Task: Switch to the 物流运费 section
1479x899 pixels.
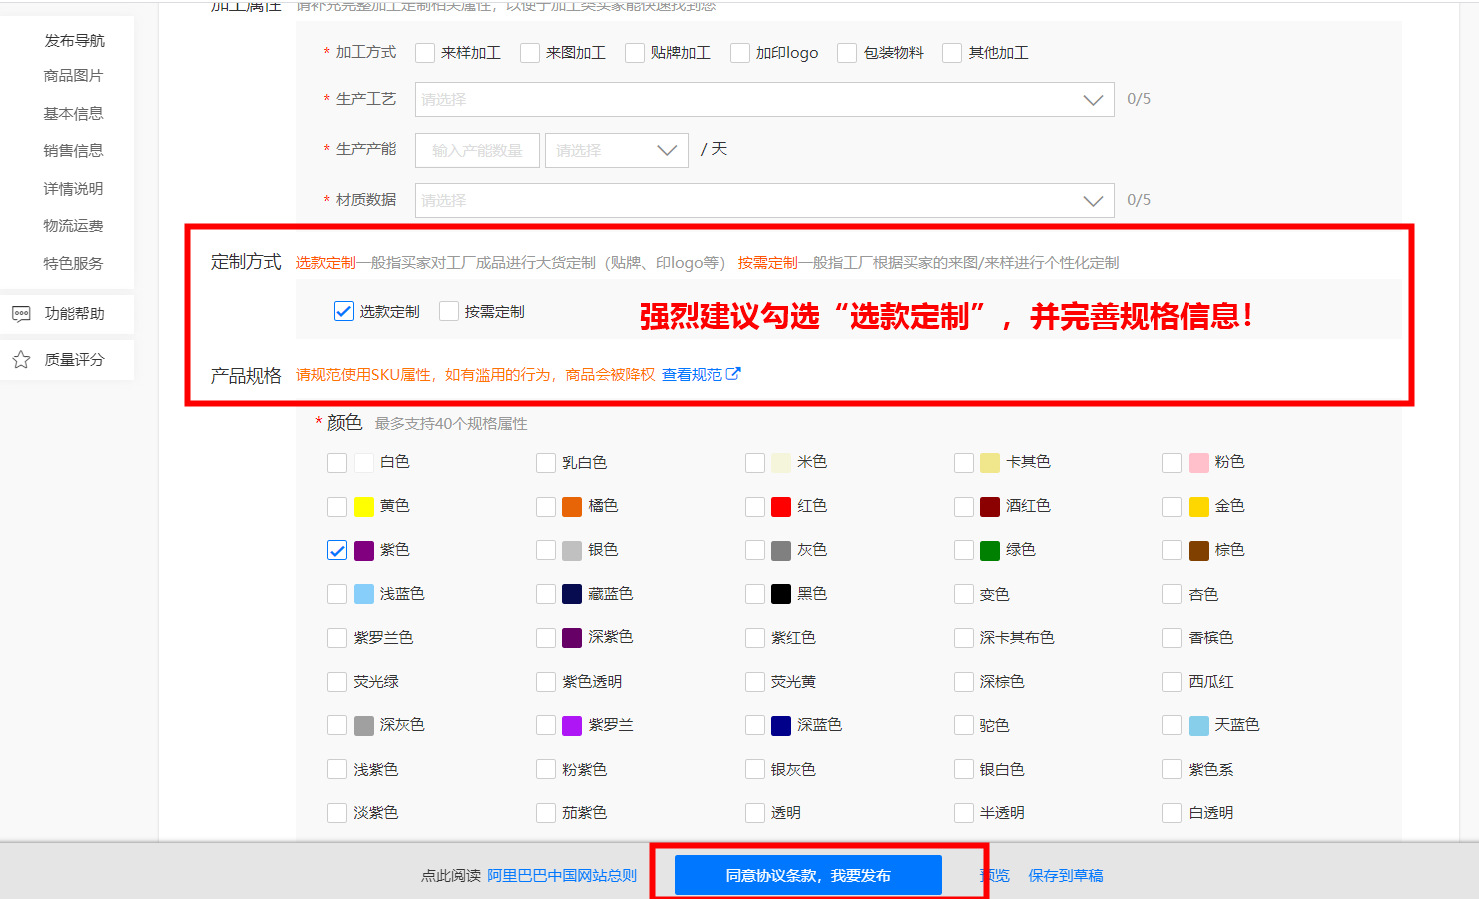Action: click(72, 225)
